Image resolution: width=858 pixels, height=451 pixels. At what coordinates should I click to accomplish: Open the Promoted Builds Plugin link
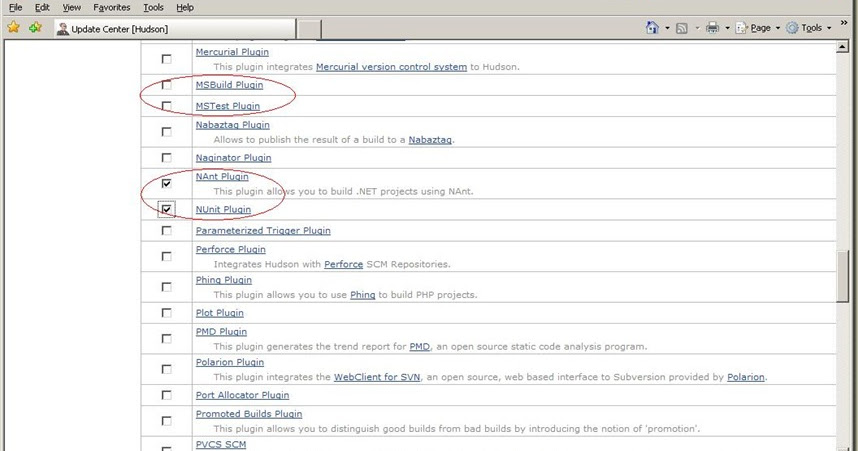[x=249, y=414]
